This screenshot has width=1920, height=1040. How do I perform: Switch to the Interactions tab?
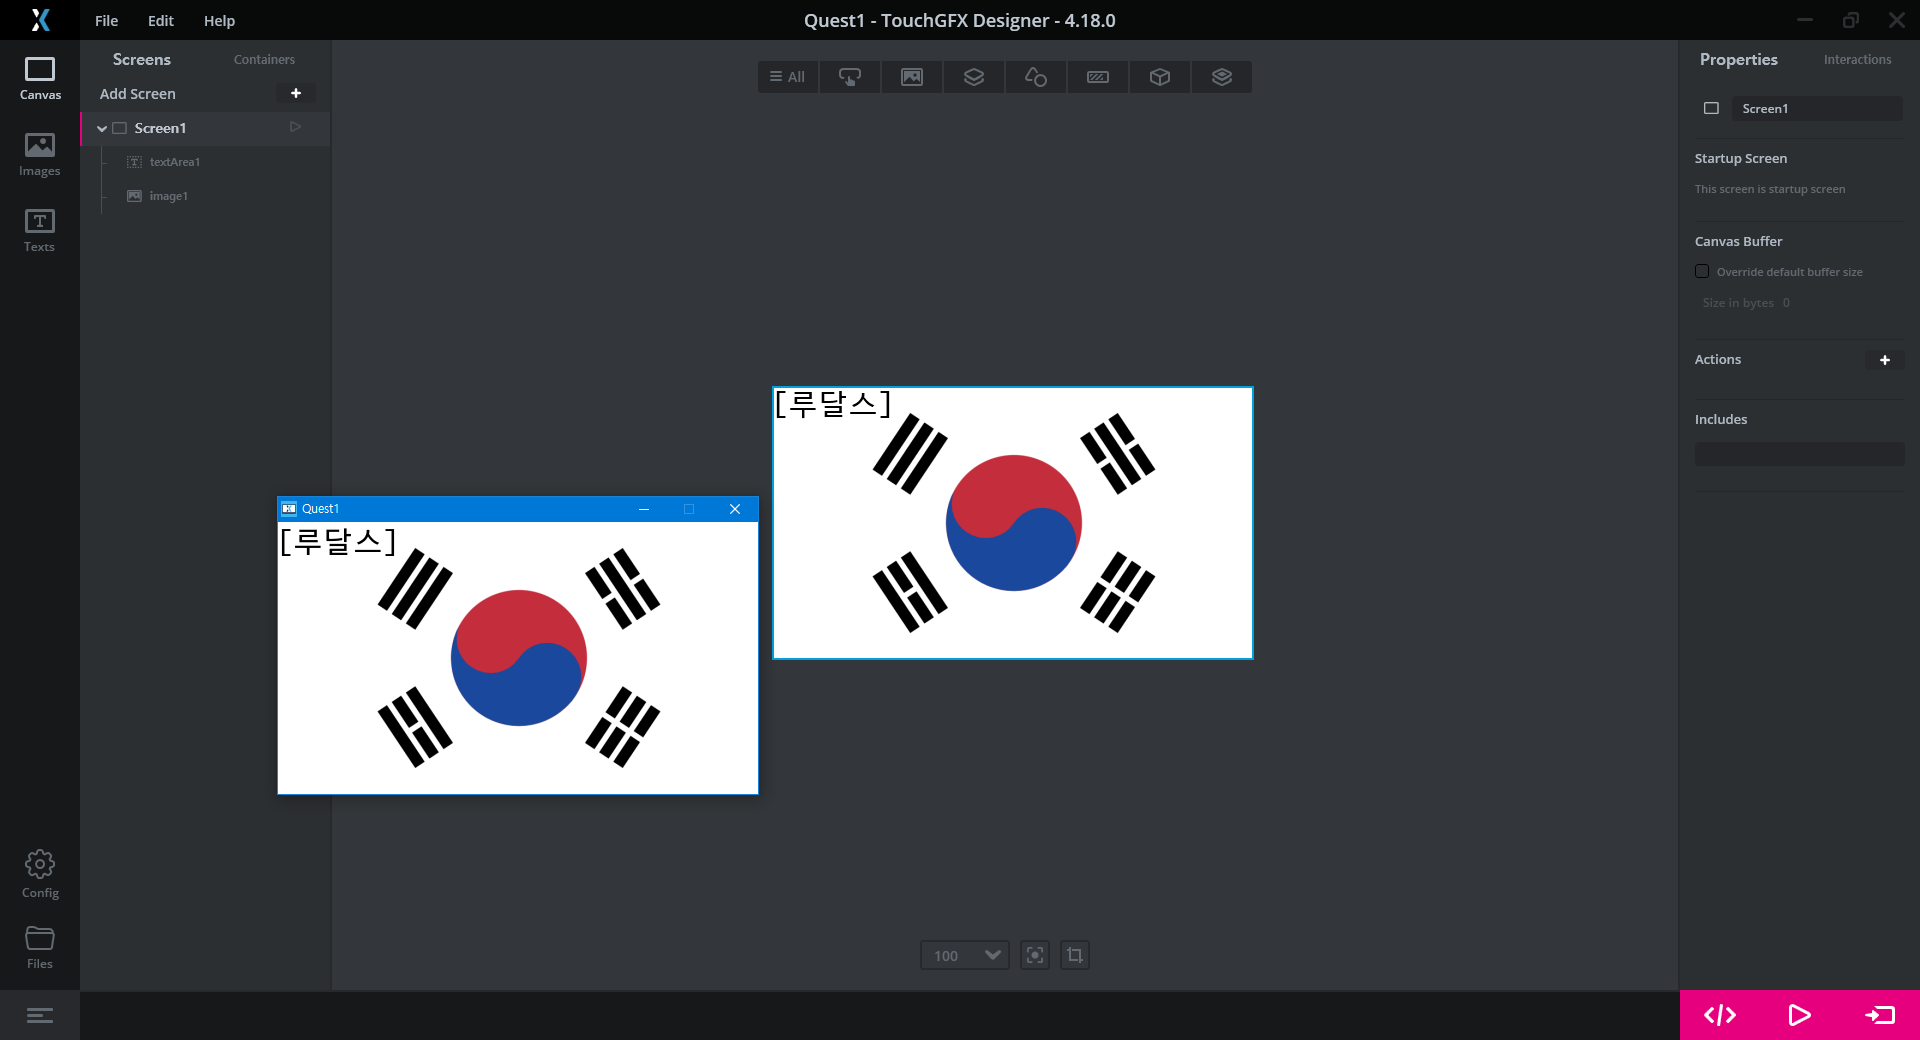coord(1857,60)
